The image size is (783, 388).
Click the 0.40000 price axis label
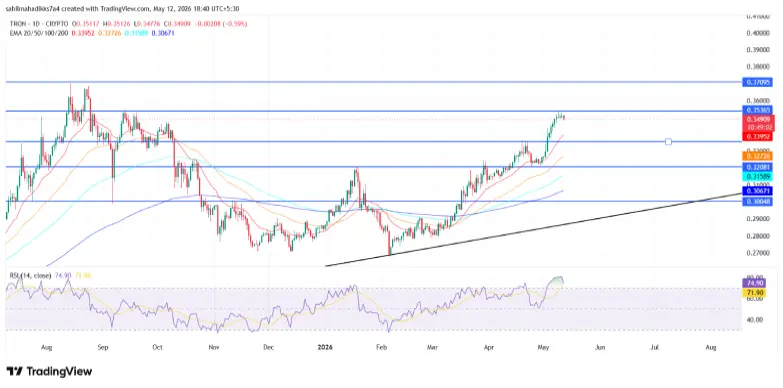pos(757,33)
